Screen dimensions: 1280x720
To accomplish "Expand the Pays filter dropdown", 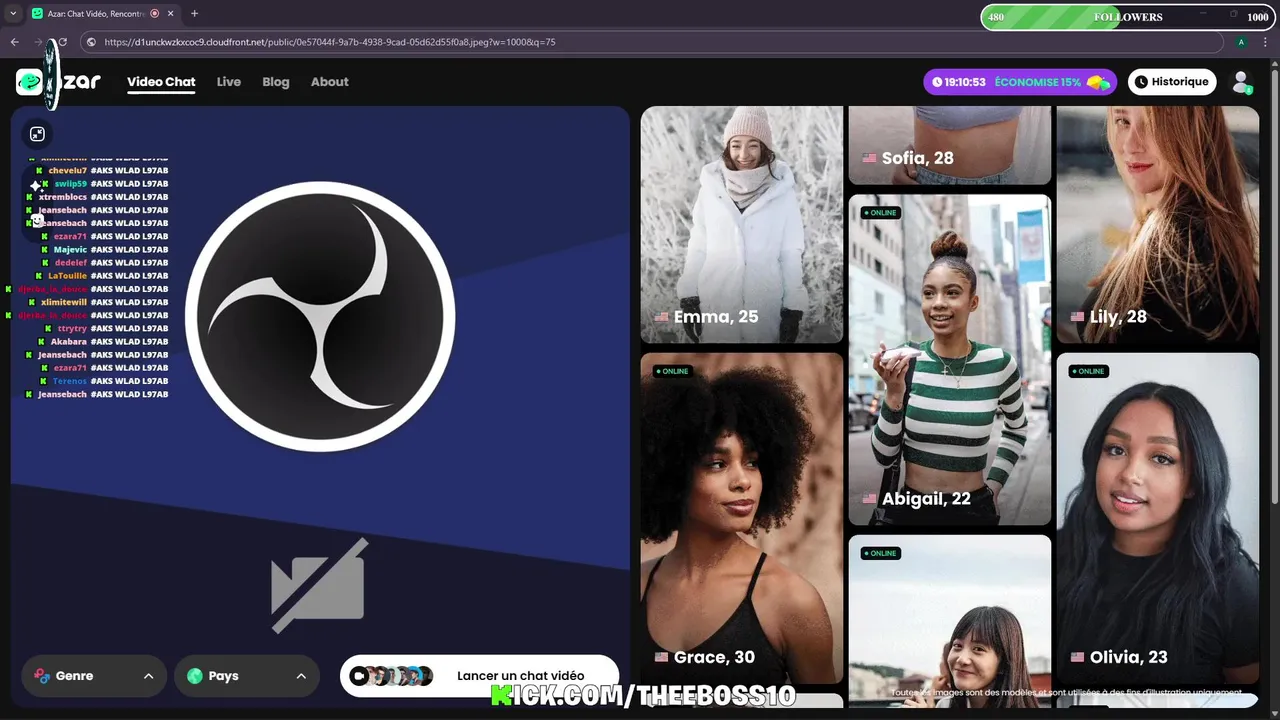I will point(247,676).
